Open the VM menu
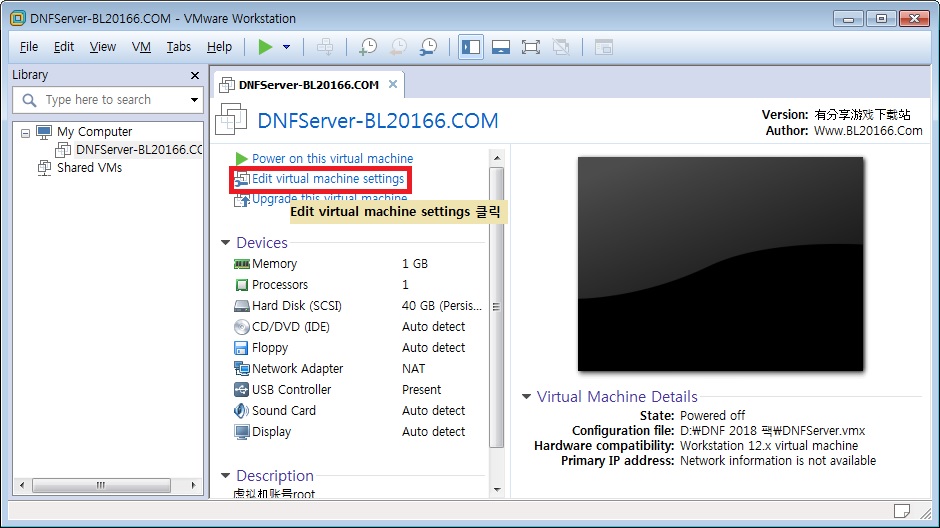 [141, 47]
